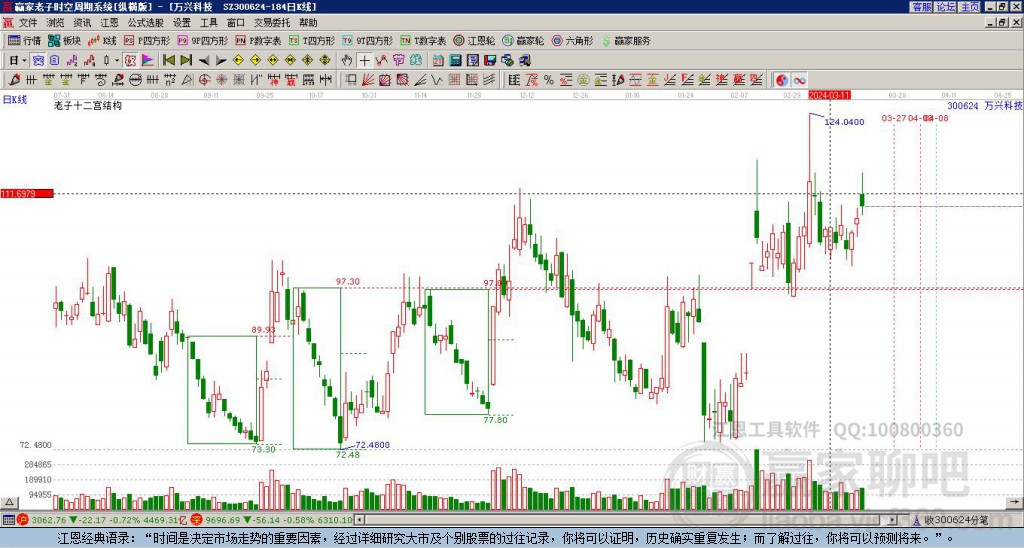Select the zigzag wave line tool
1024x548 pixels.
[436, 80]
